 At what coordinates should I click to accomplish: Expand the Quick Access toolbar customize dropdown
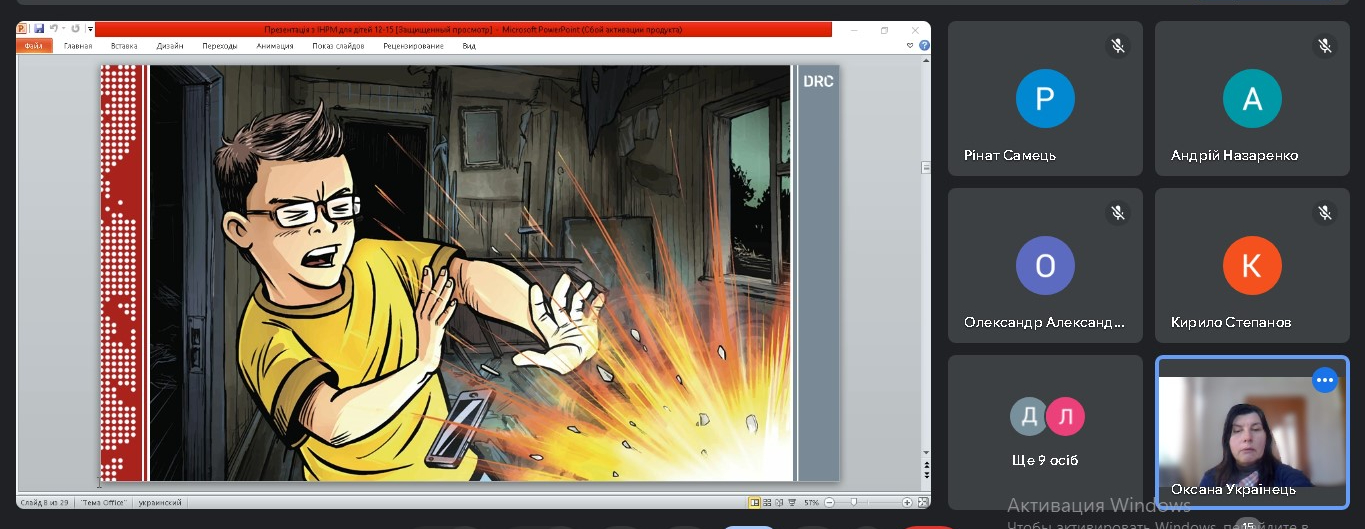pos(90,29)
